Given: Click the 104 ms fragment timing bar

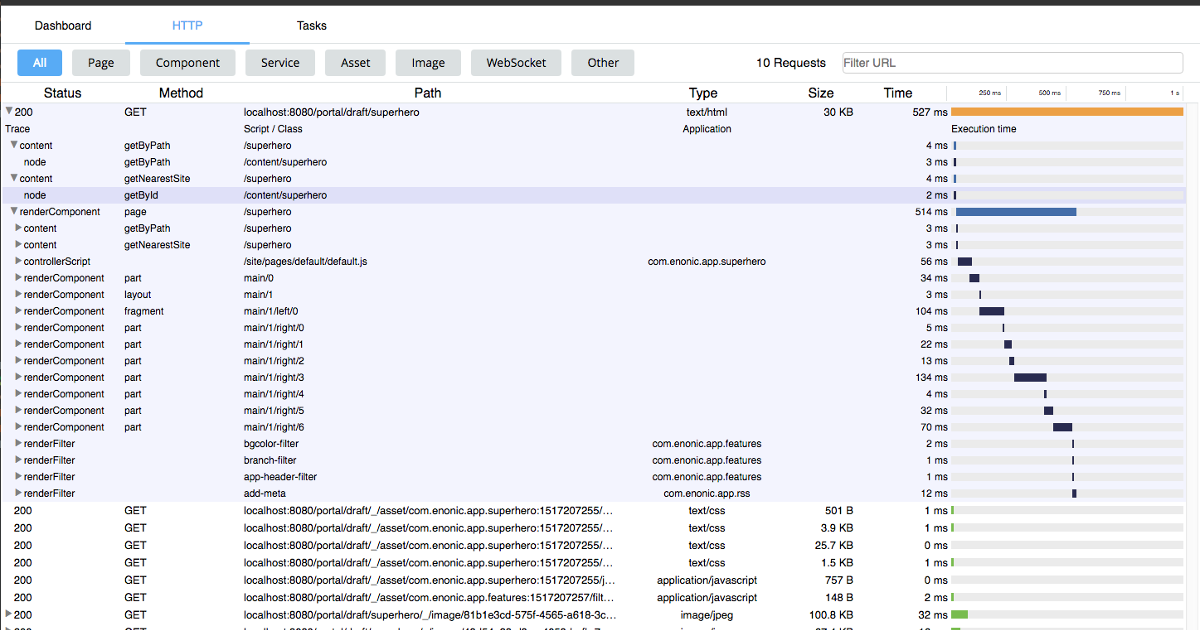Looking at the screenshot, I should coord(991,311).
